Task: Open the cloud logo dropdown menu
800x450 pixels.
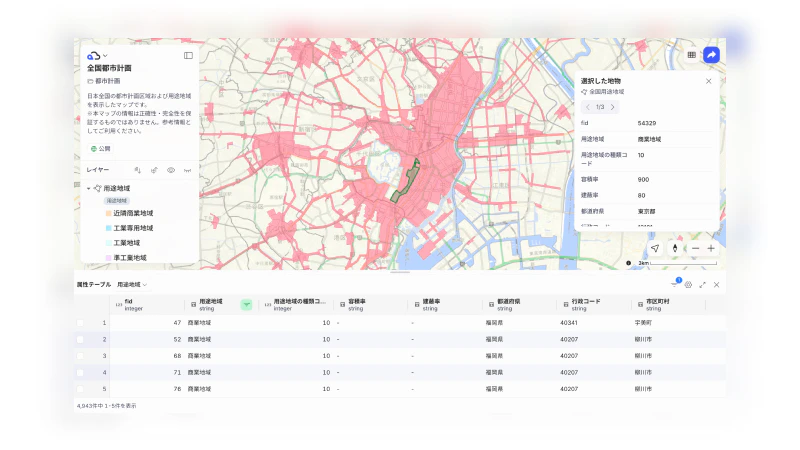Action: tap(97, 56)
